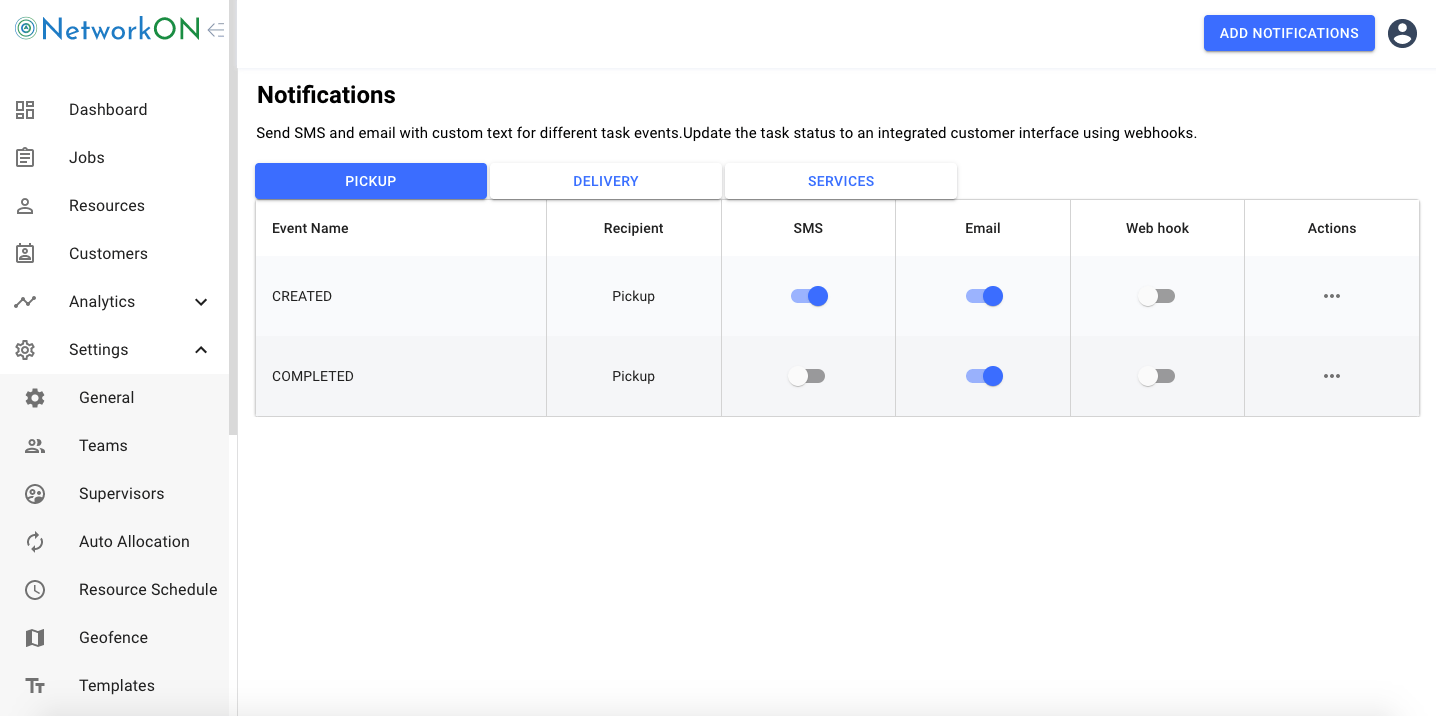Click the Dashboard grid icon
The width and height of the screenshot is (1436, 716).
[x=25, y=110]
